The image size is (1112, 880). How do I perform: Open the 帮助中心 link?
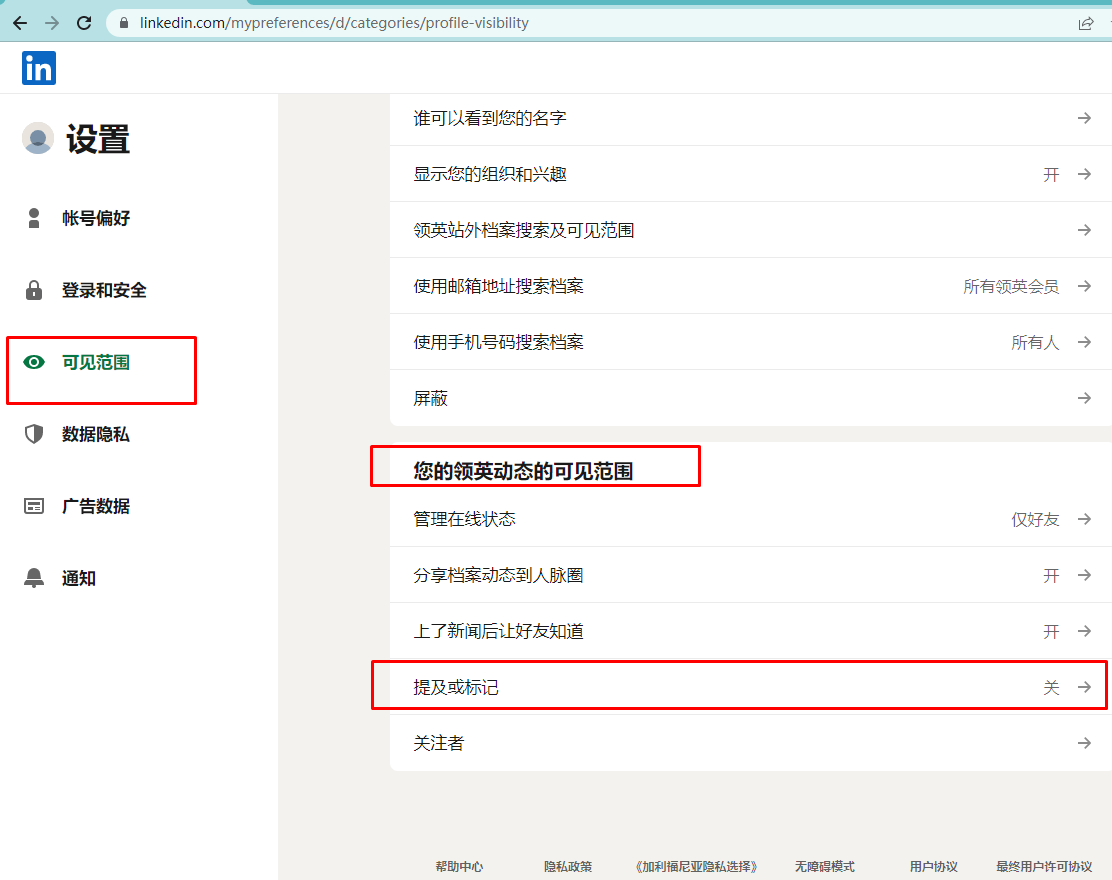pyautogui.click(x=459, y=866)
